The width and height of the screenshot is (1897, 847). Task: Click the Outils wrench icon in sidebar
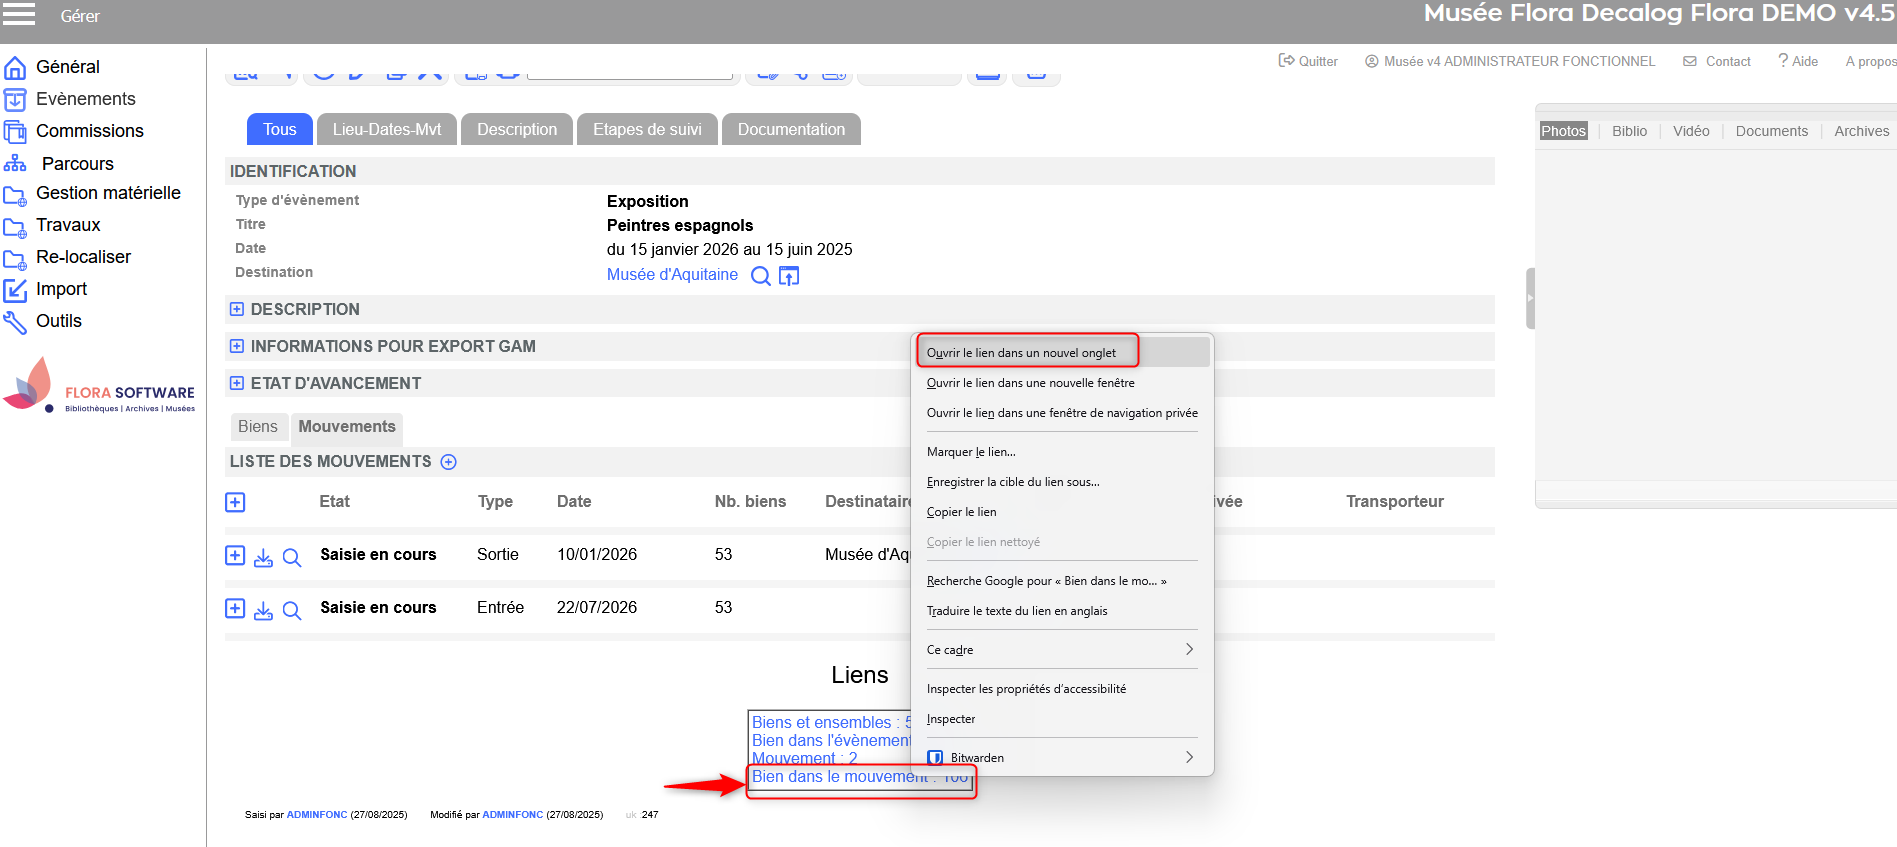(x=15, y=322)
